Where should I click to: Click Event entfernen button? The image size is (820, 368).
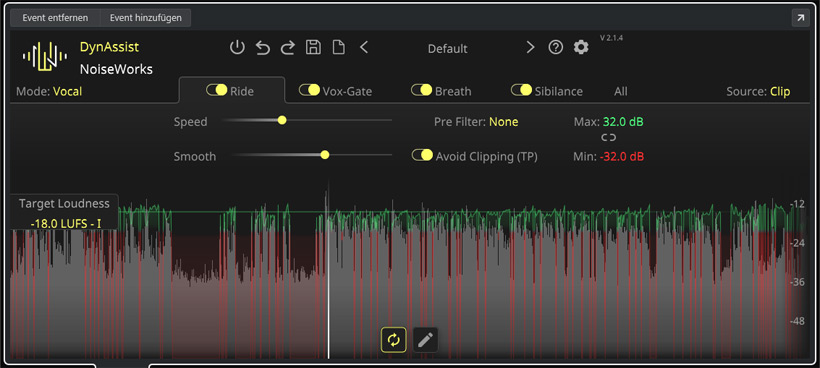(x=55, y=18)
